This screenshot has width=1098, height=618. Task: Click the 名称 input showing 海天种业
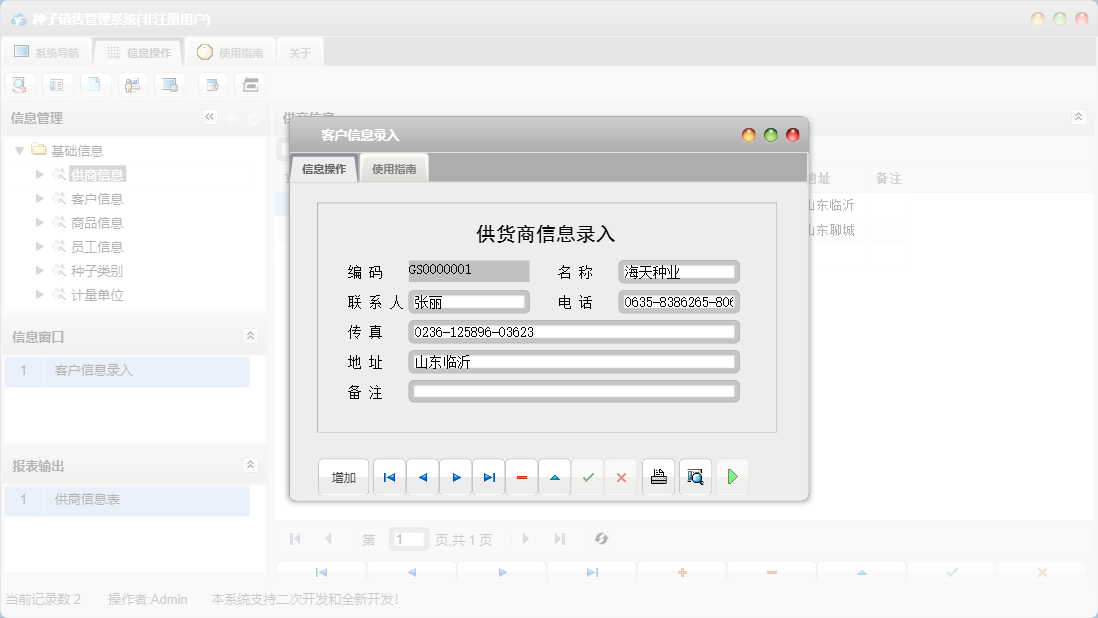point(678,271)
